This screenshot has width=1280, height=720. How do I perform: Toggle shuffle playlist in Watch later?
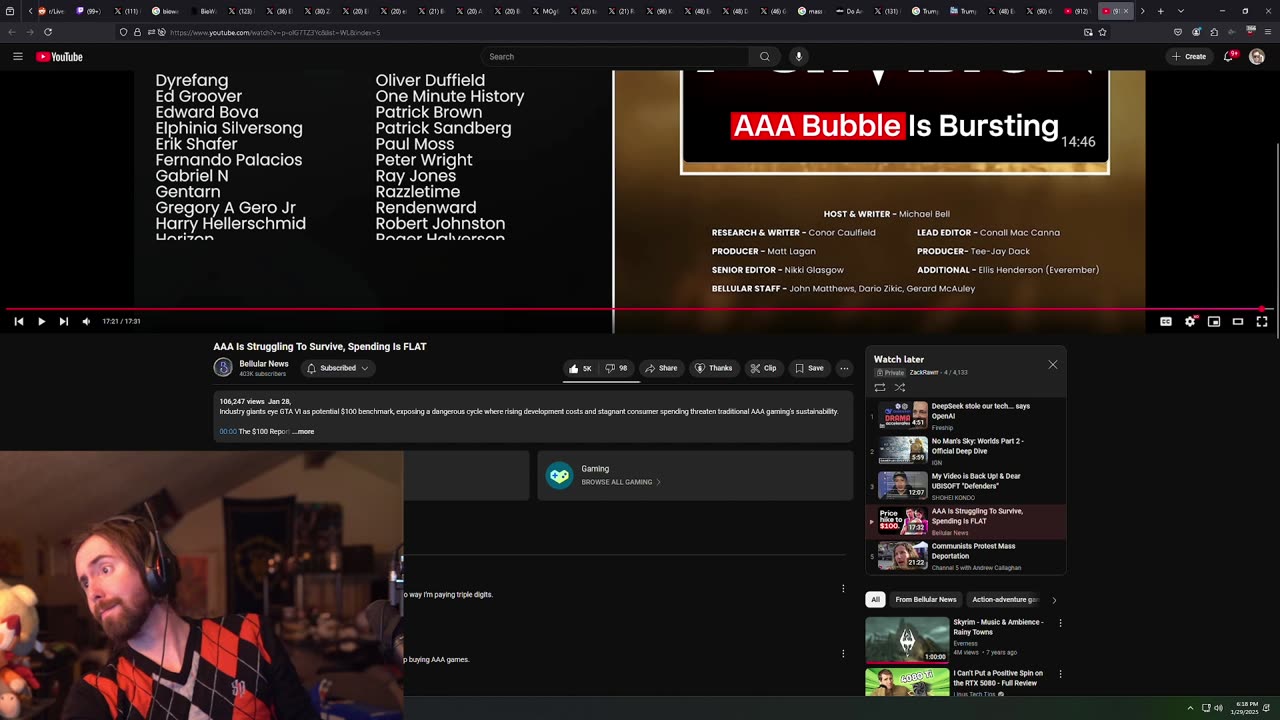[900, 387]
